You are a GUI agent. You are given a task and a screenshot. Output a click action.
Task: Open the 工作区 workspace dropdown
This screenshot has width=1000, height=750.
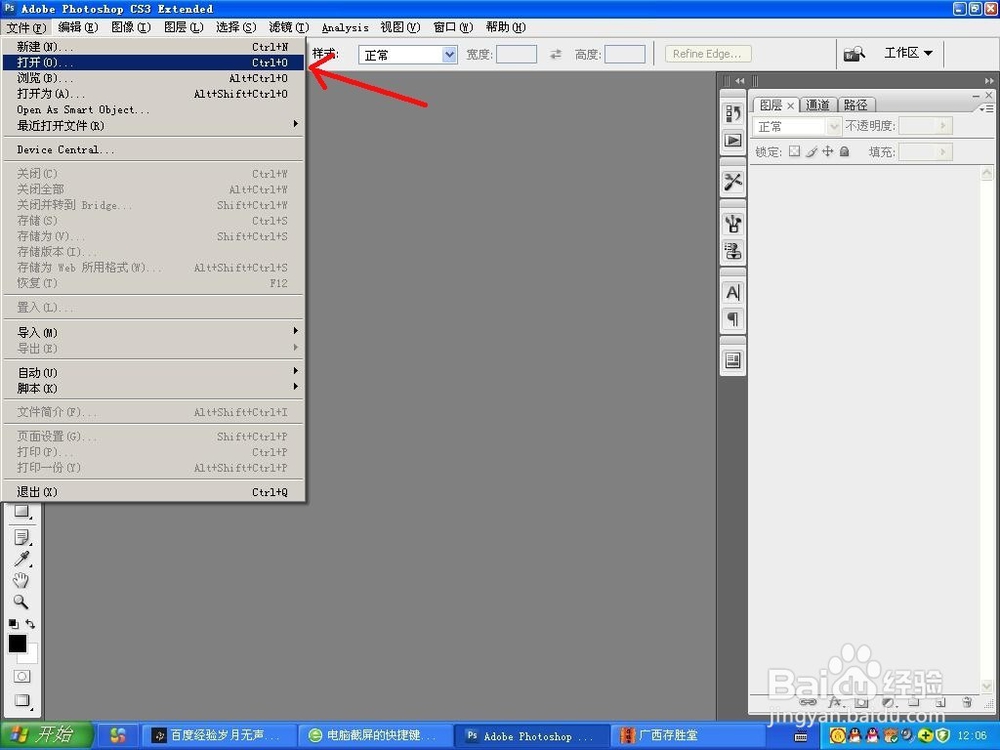pos(908,53)
